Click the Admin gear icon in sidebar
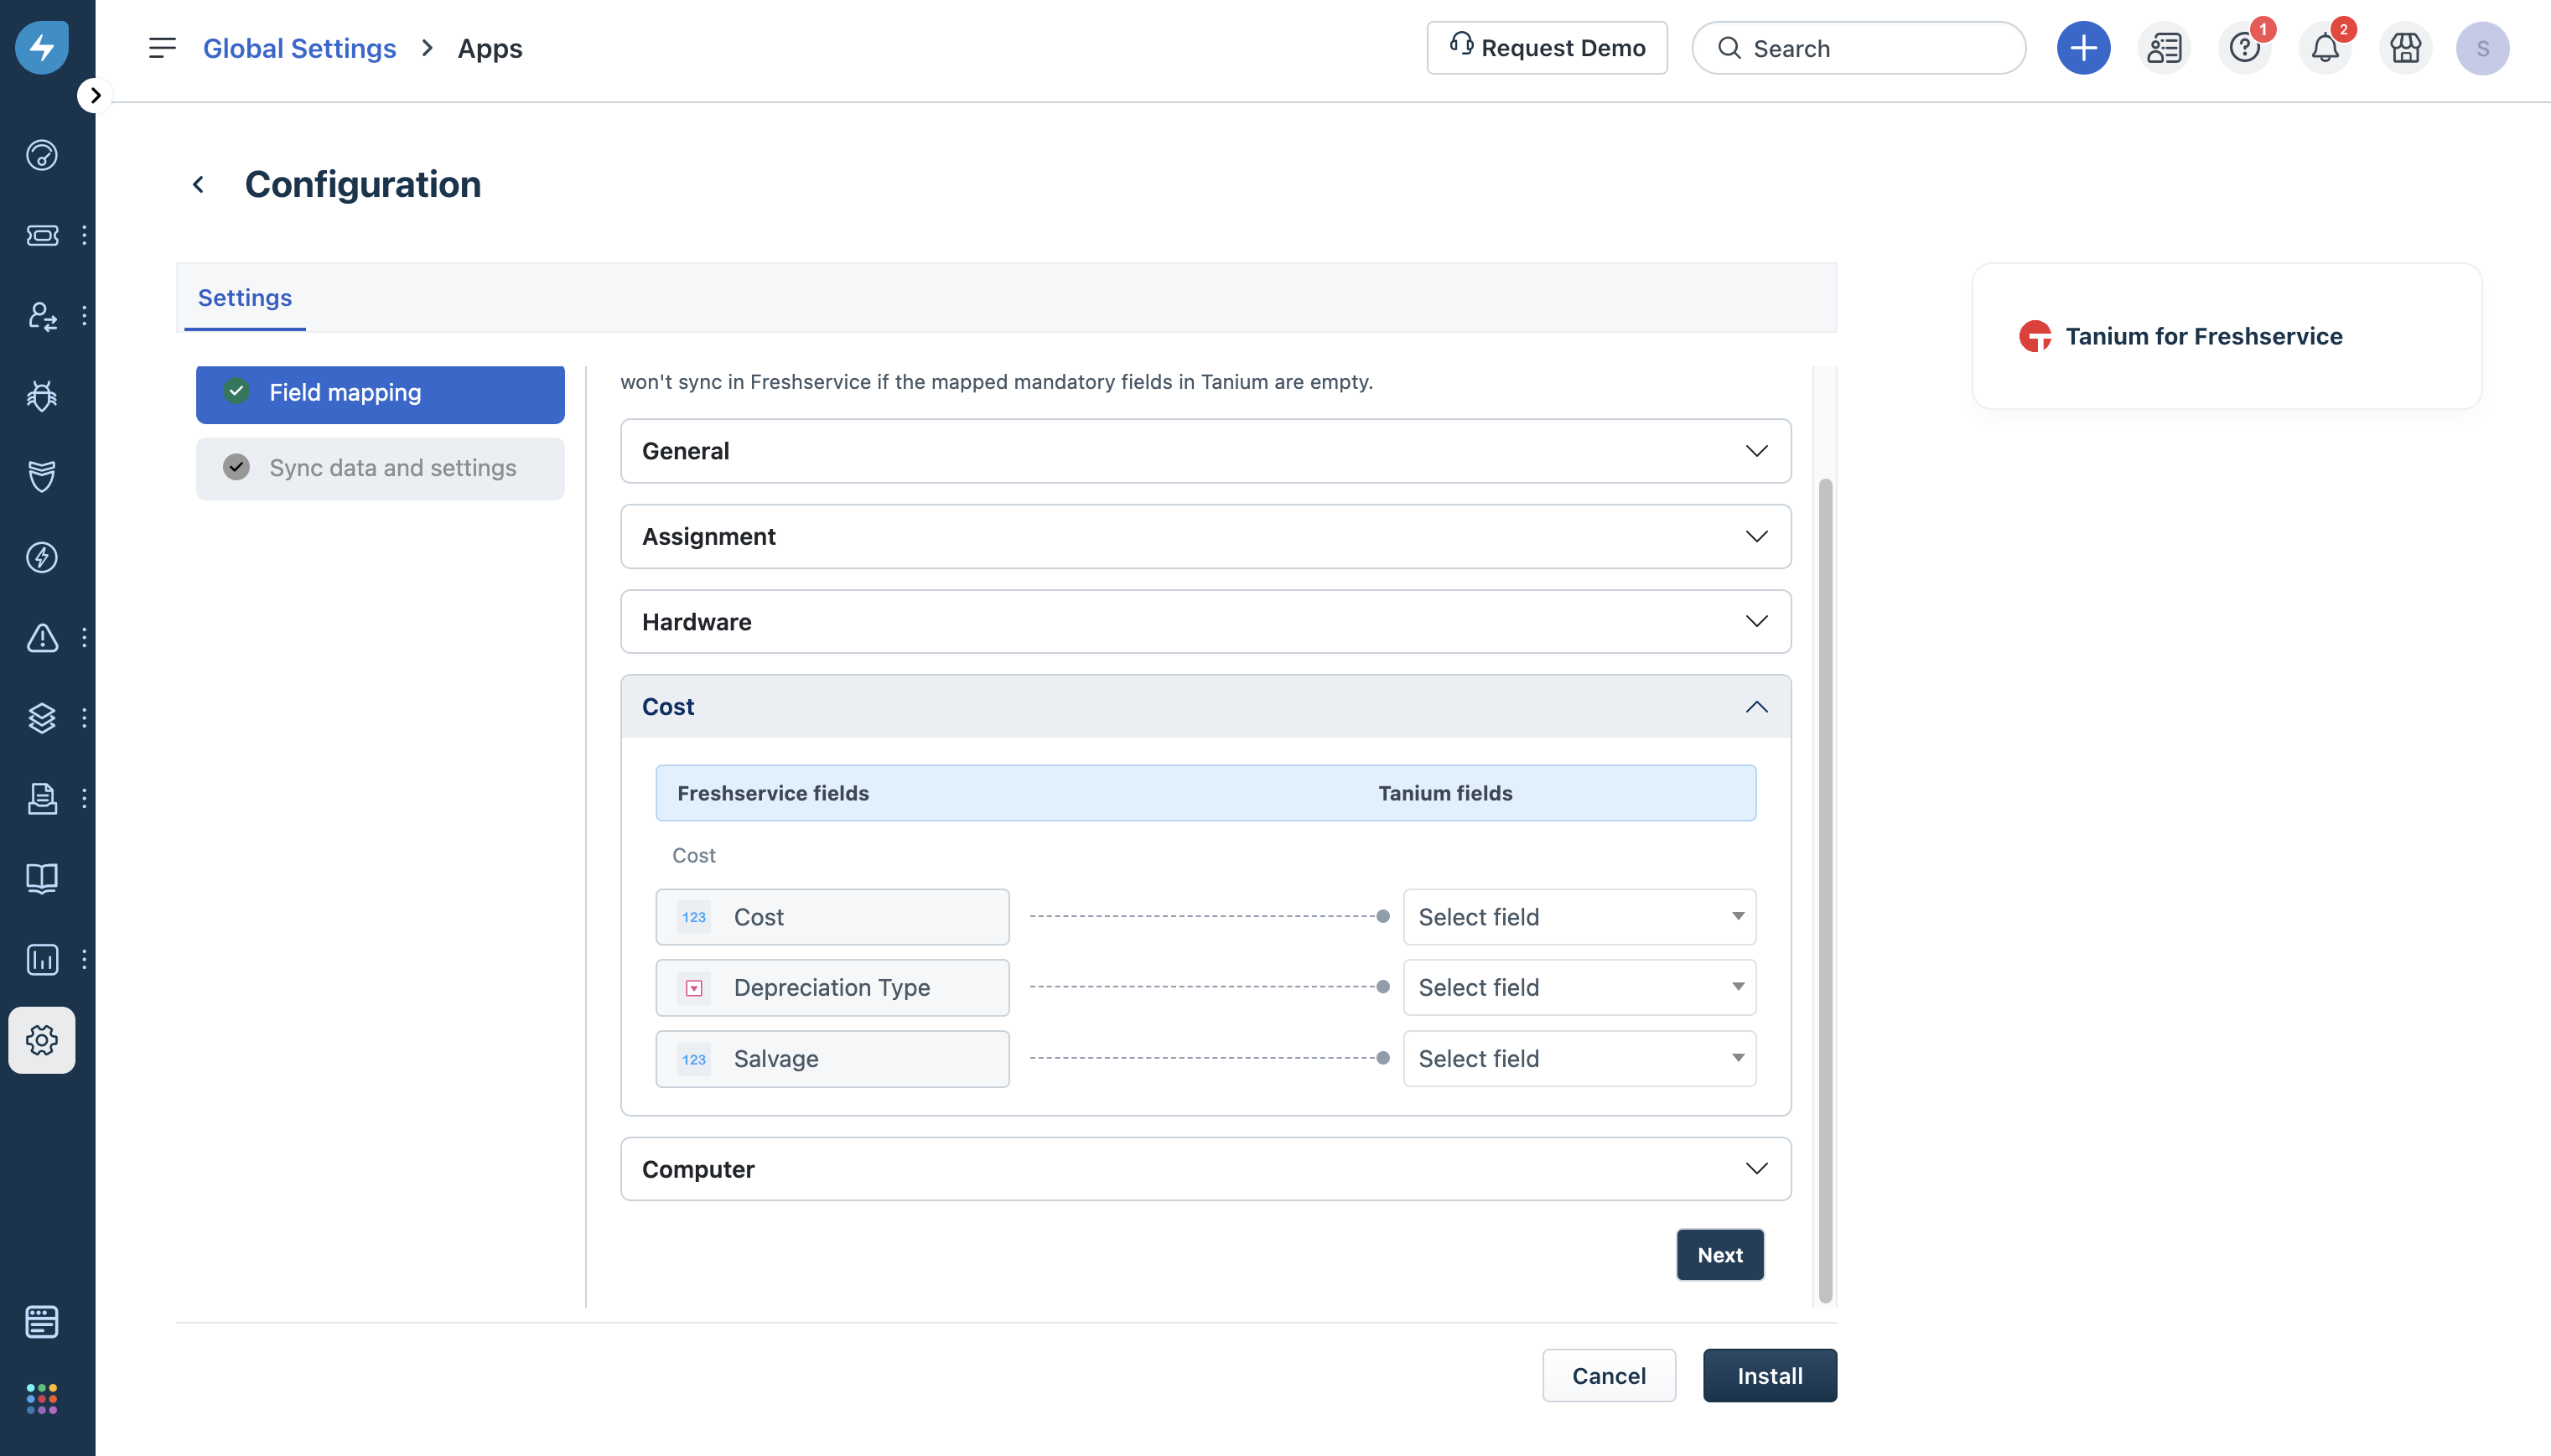The image size is (2551, 1456). point(42,1040)
